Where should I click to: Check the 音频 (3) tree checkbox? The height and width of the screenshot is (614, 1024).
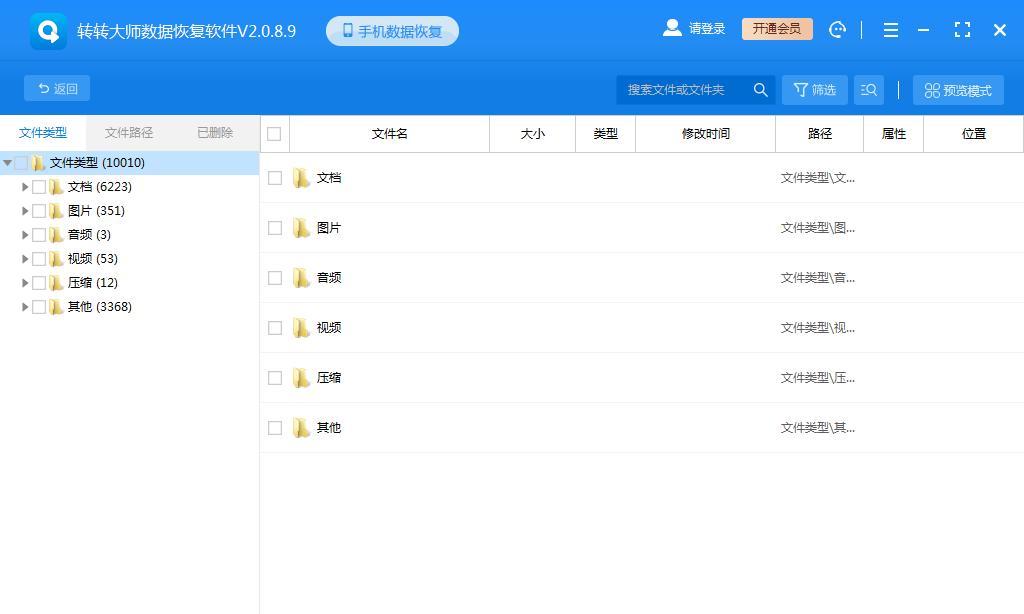39,234
